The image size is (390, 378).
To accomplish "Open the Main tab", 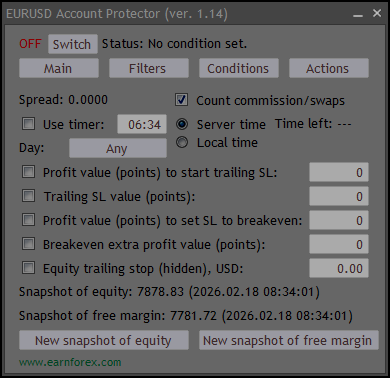I will coord(59,68).
